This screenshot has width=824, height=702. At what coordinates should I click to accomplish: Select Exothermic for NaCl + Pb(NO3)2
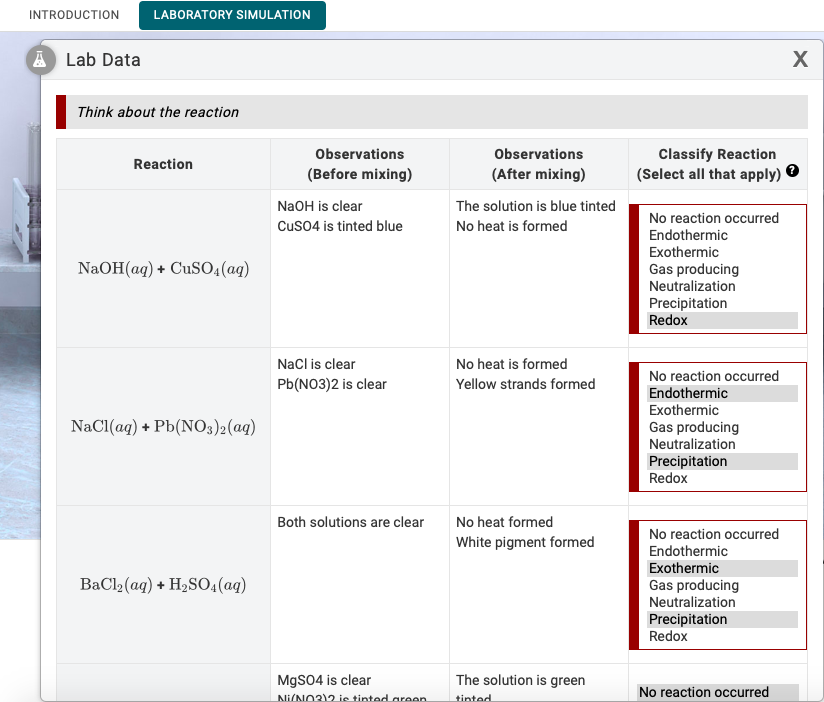click(722, 410)
